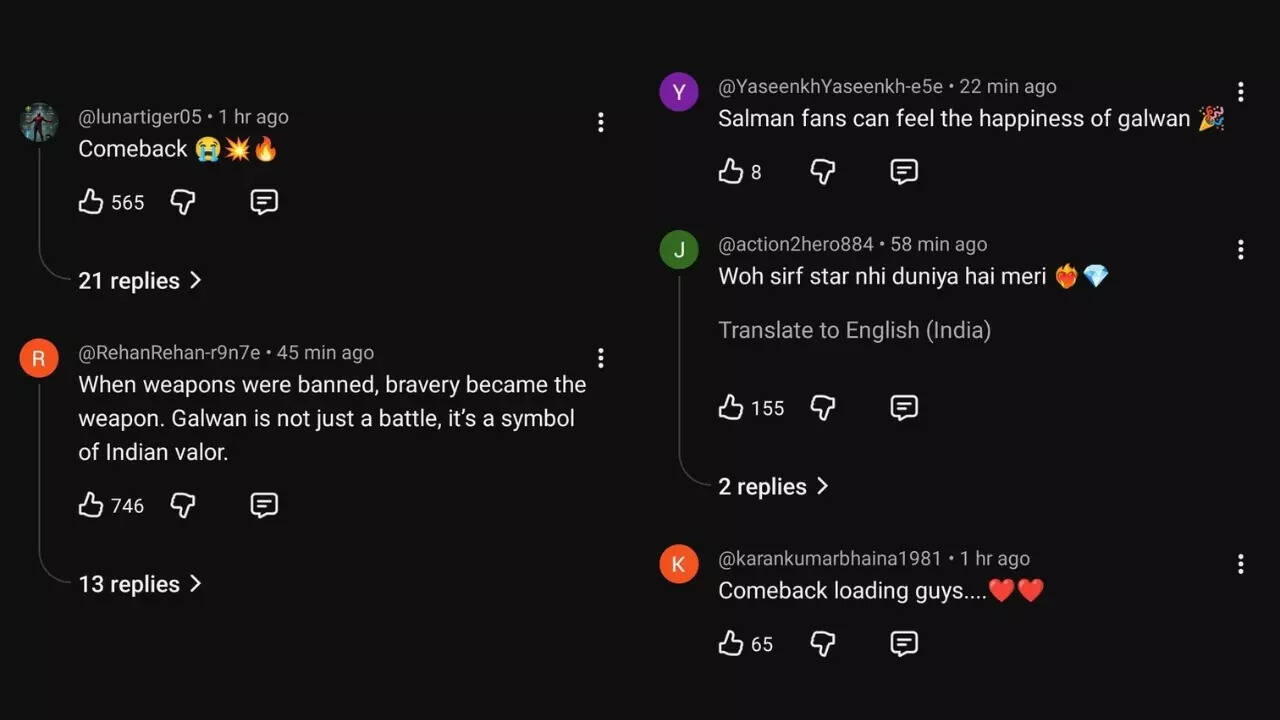Like @action2hero884's comment
The image size is (1280, 720).
(731, 407)
